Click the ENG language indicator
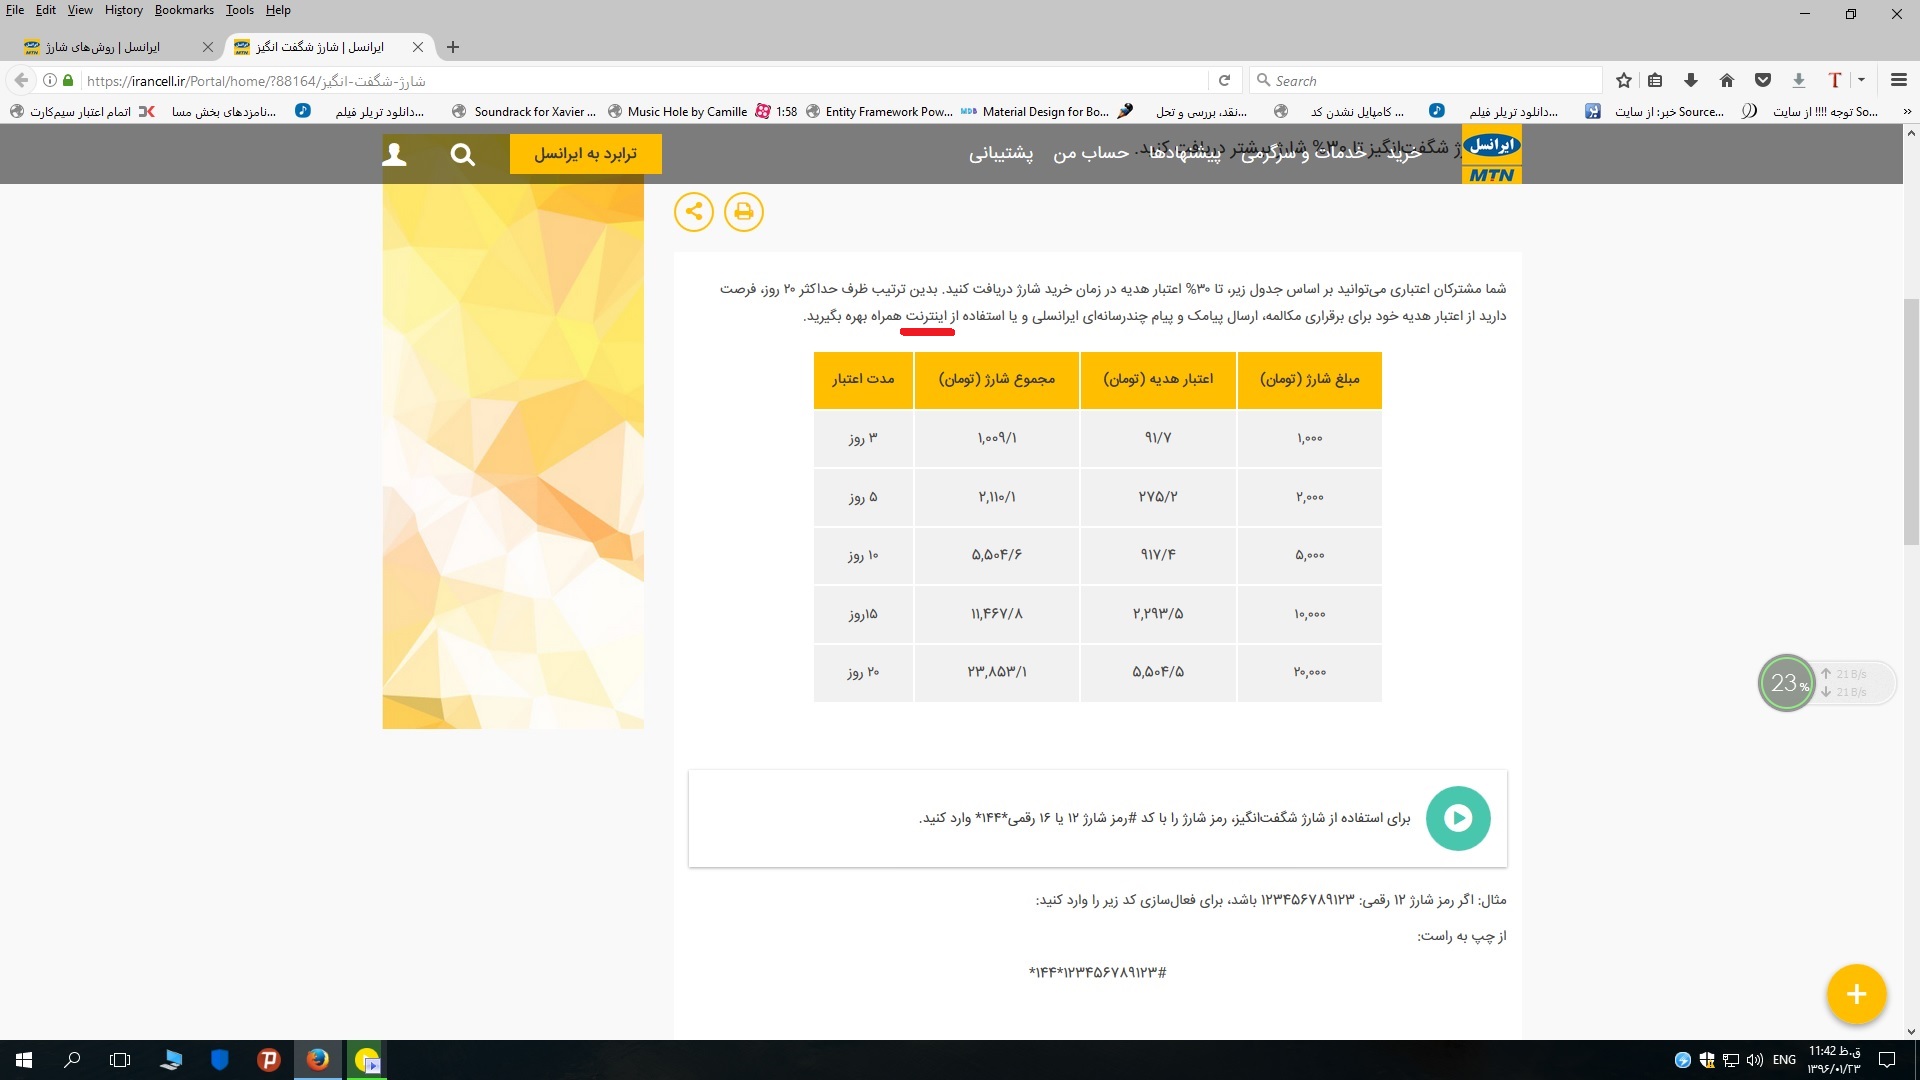The width and height of the screenshot is (1920, 1080). pyautogui.click(x=1784, y=1060)
